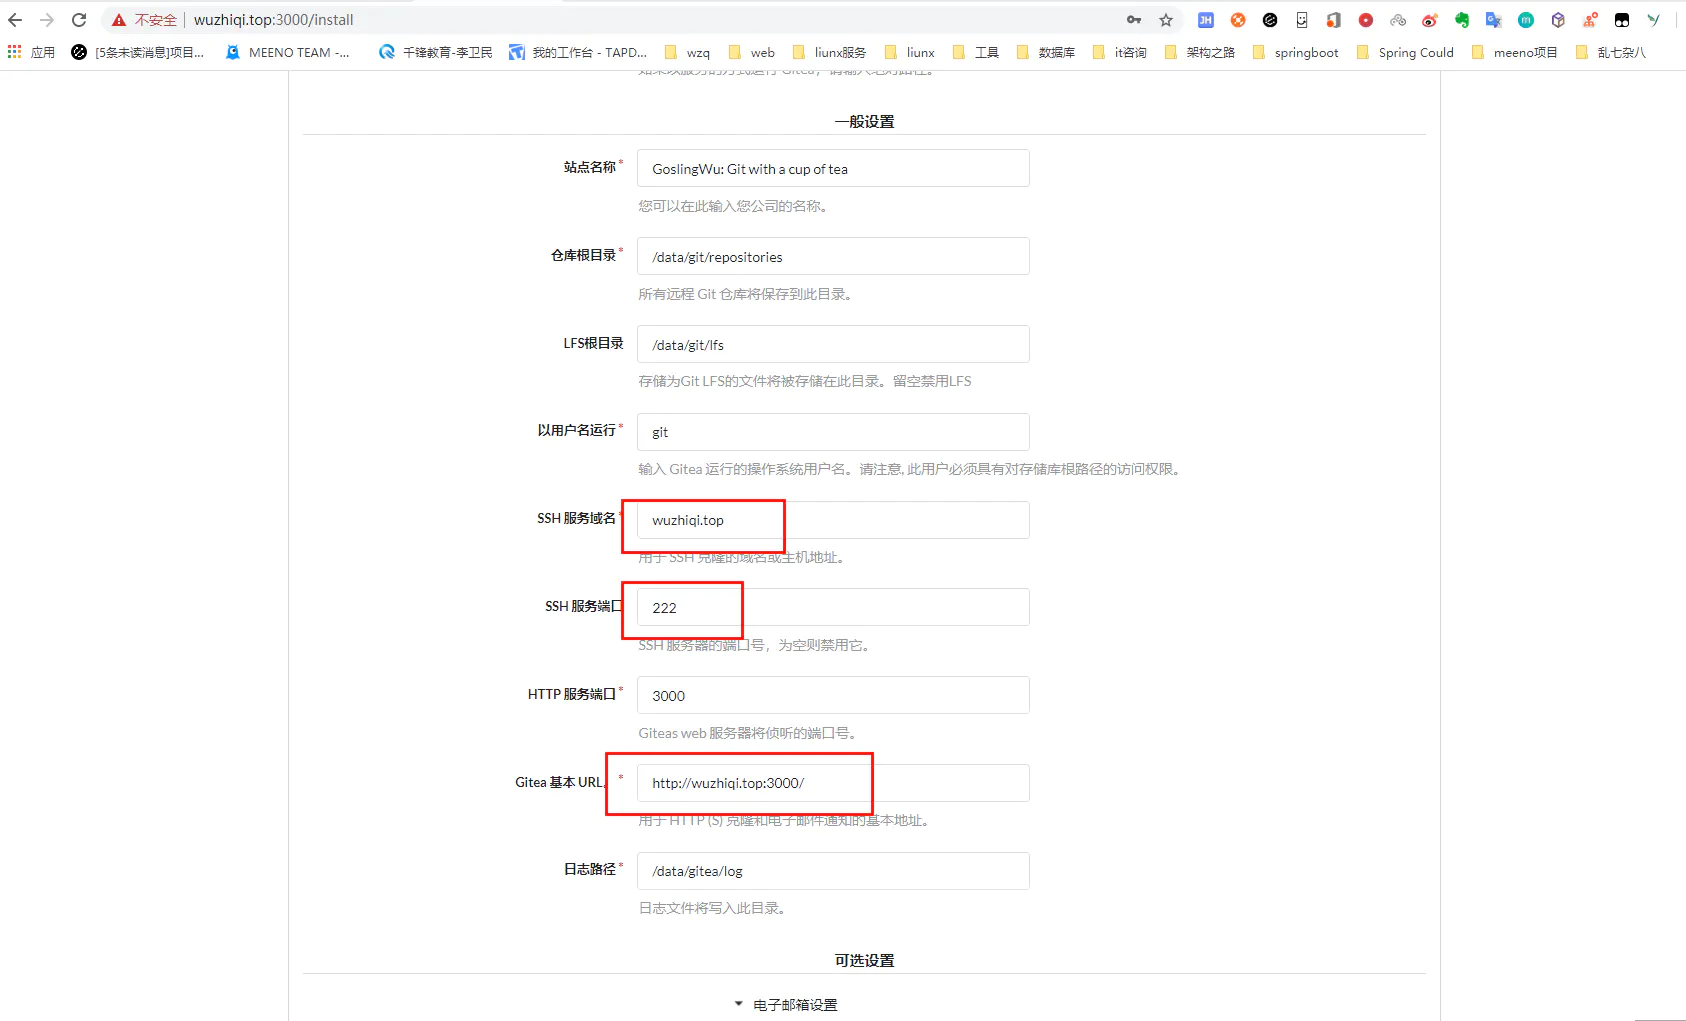Image resolution: width=1686 pixels, height=1021 pixels.
Task: Click the browser forward arrow
Action: [47, 20]
